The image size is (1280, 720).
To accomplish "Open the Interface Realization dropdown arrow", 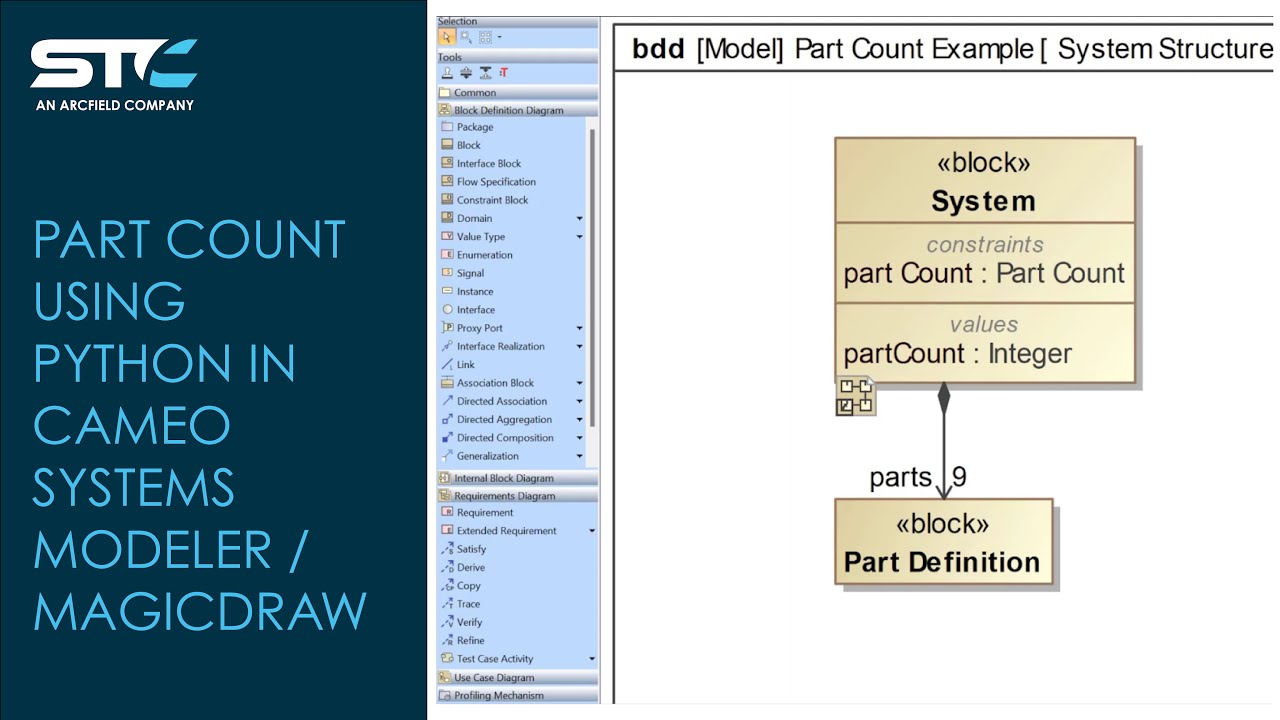I will (x=579, y=346).
